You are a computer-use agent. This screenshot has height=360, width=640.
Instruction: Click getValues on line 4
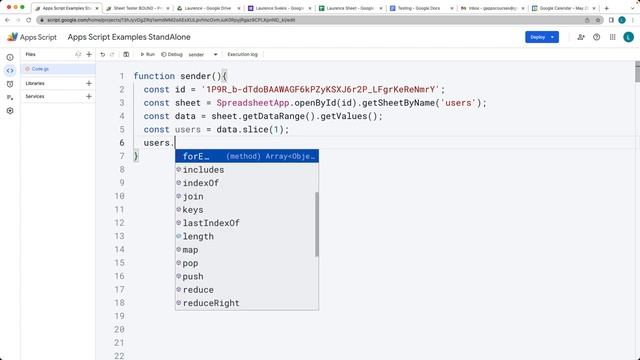point(343,116)
